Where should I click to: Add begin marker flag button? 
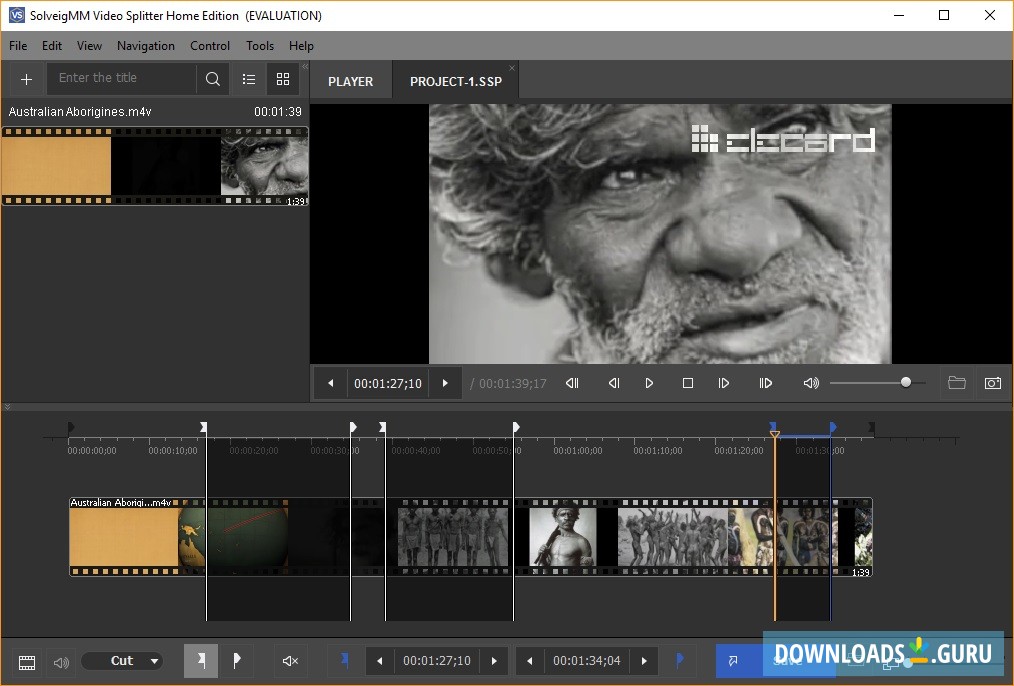tap(200, 661)
